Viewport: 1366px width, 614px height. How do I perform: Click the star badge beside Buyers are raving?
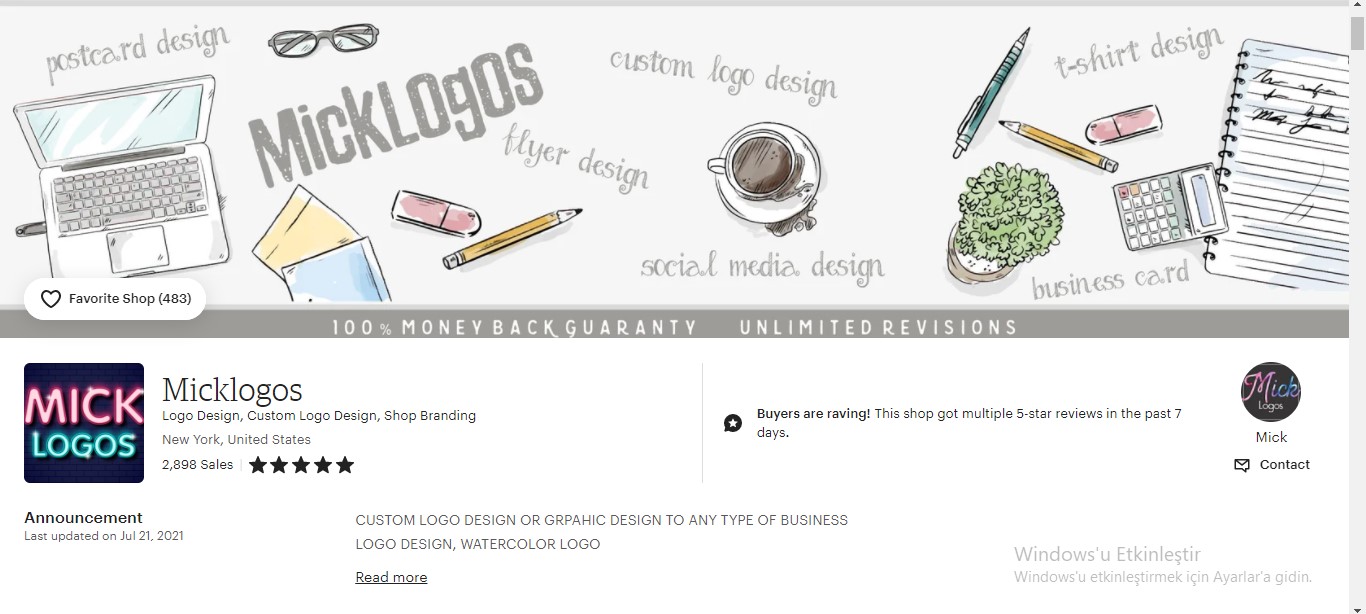(x=733, y=423)
